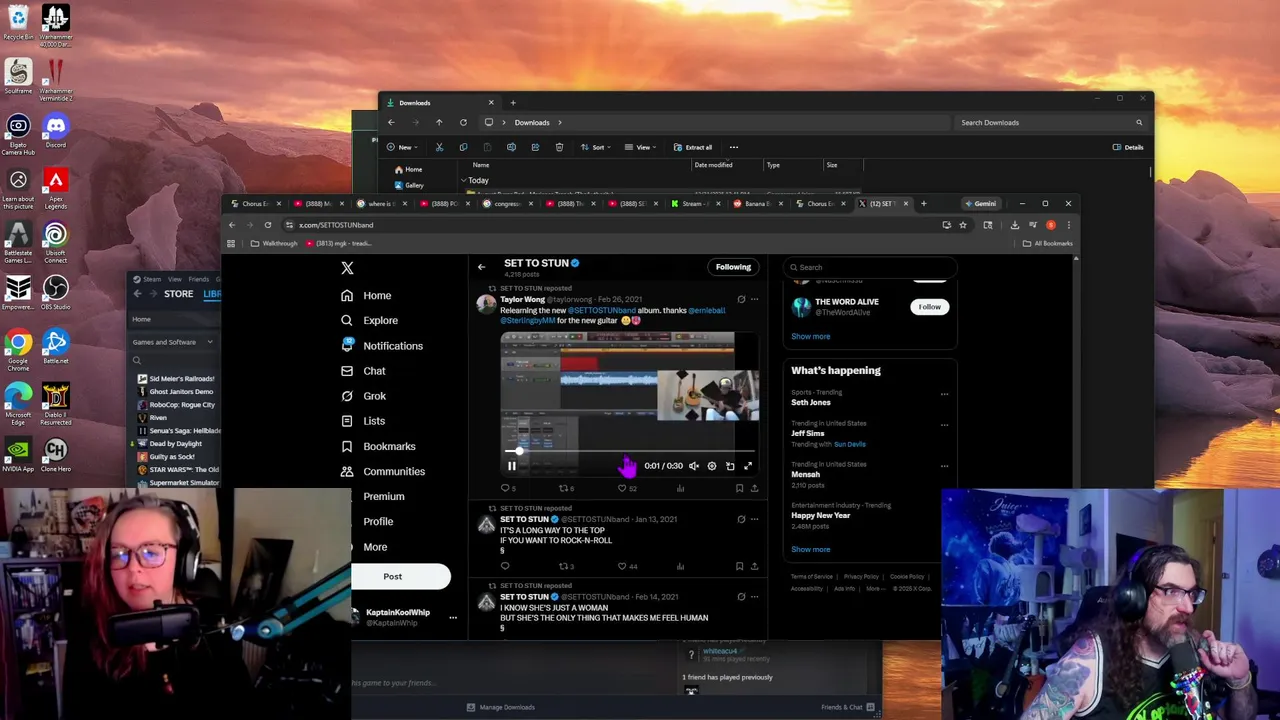Open the Gemini button in Chrome
This screenshot has height=720, width=1280.
(x=980, y=204)
